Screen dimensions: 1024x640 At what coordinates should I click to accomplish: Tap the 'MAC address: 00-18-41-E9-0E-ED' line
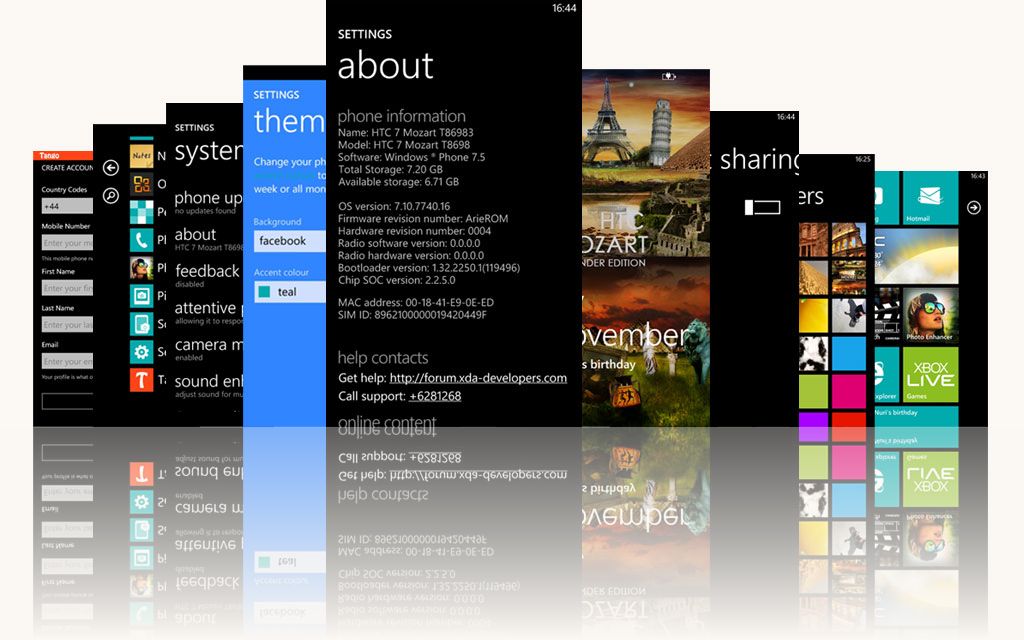click(415, 303)
